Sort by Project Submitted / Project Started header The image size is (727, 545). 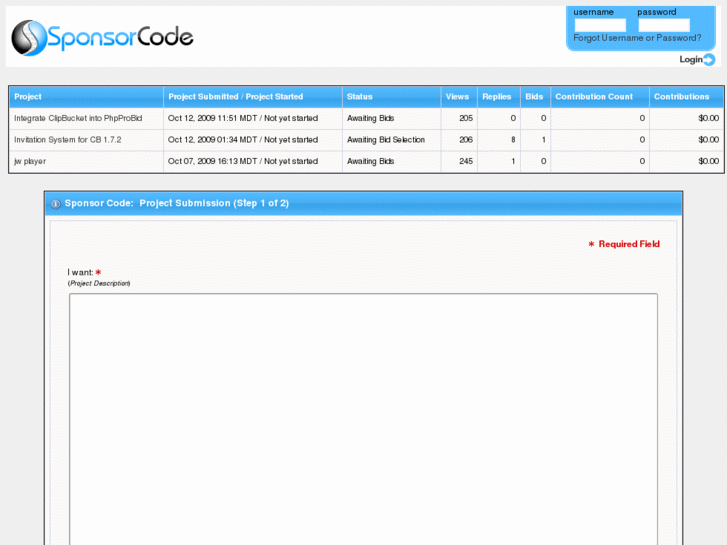point(236,96)
